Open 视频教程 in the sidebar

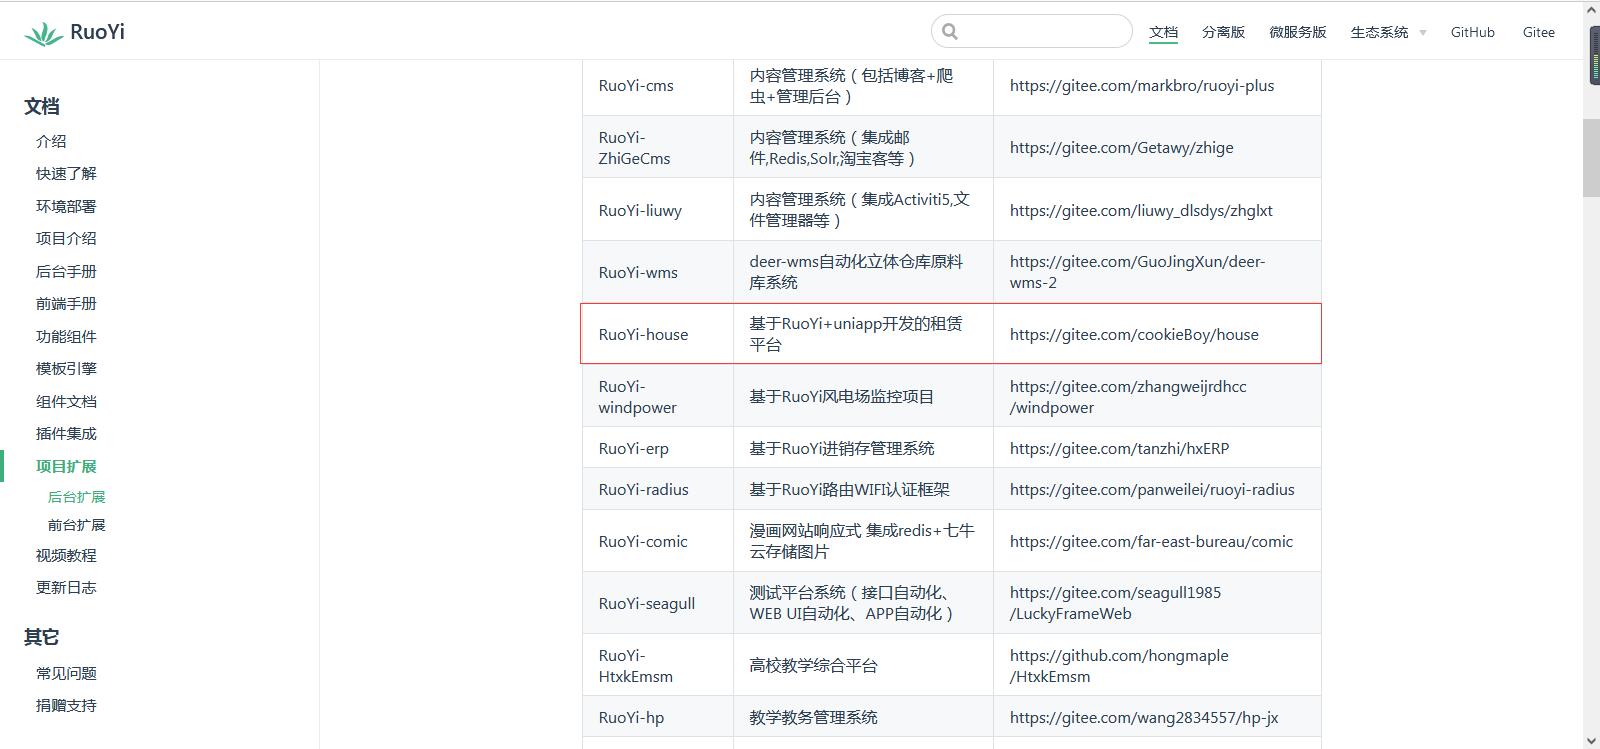tap(66, 555)
